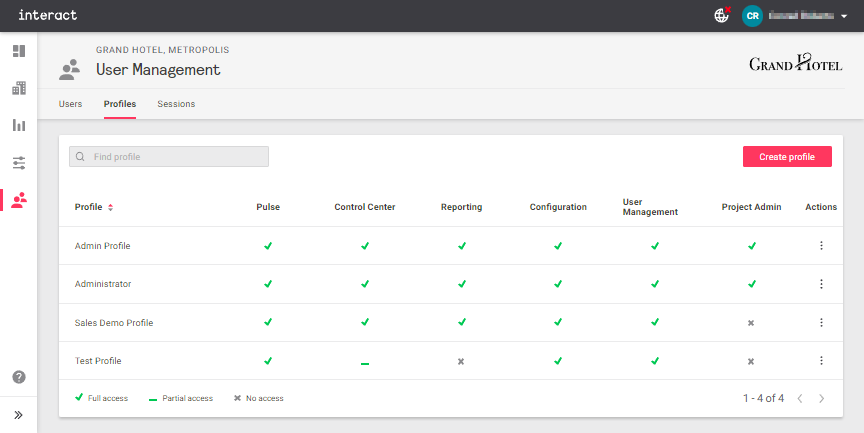Screen dimensions: 864x433
Task: Open actions menu for Test Profile
Action: pyautogui.click(x=821, y=361)
